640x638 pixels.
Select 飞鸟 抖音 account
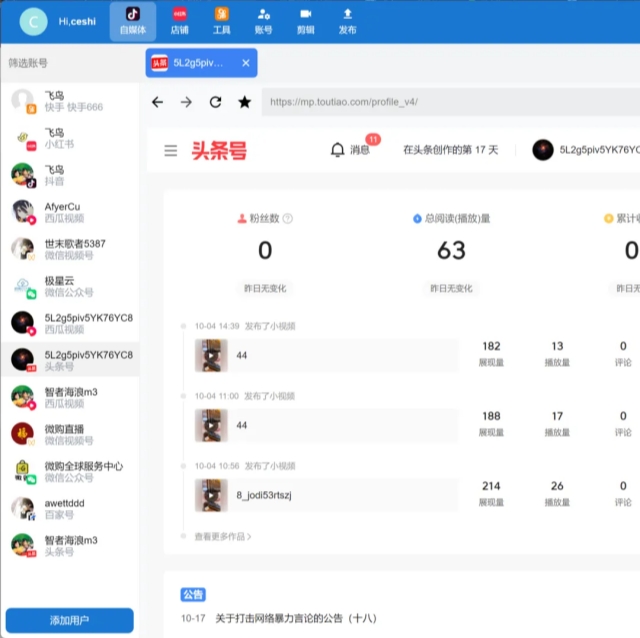69,176
